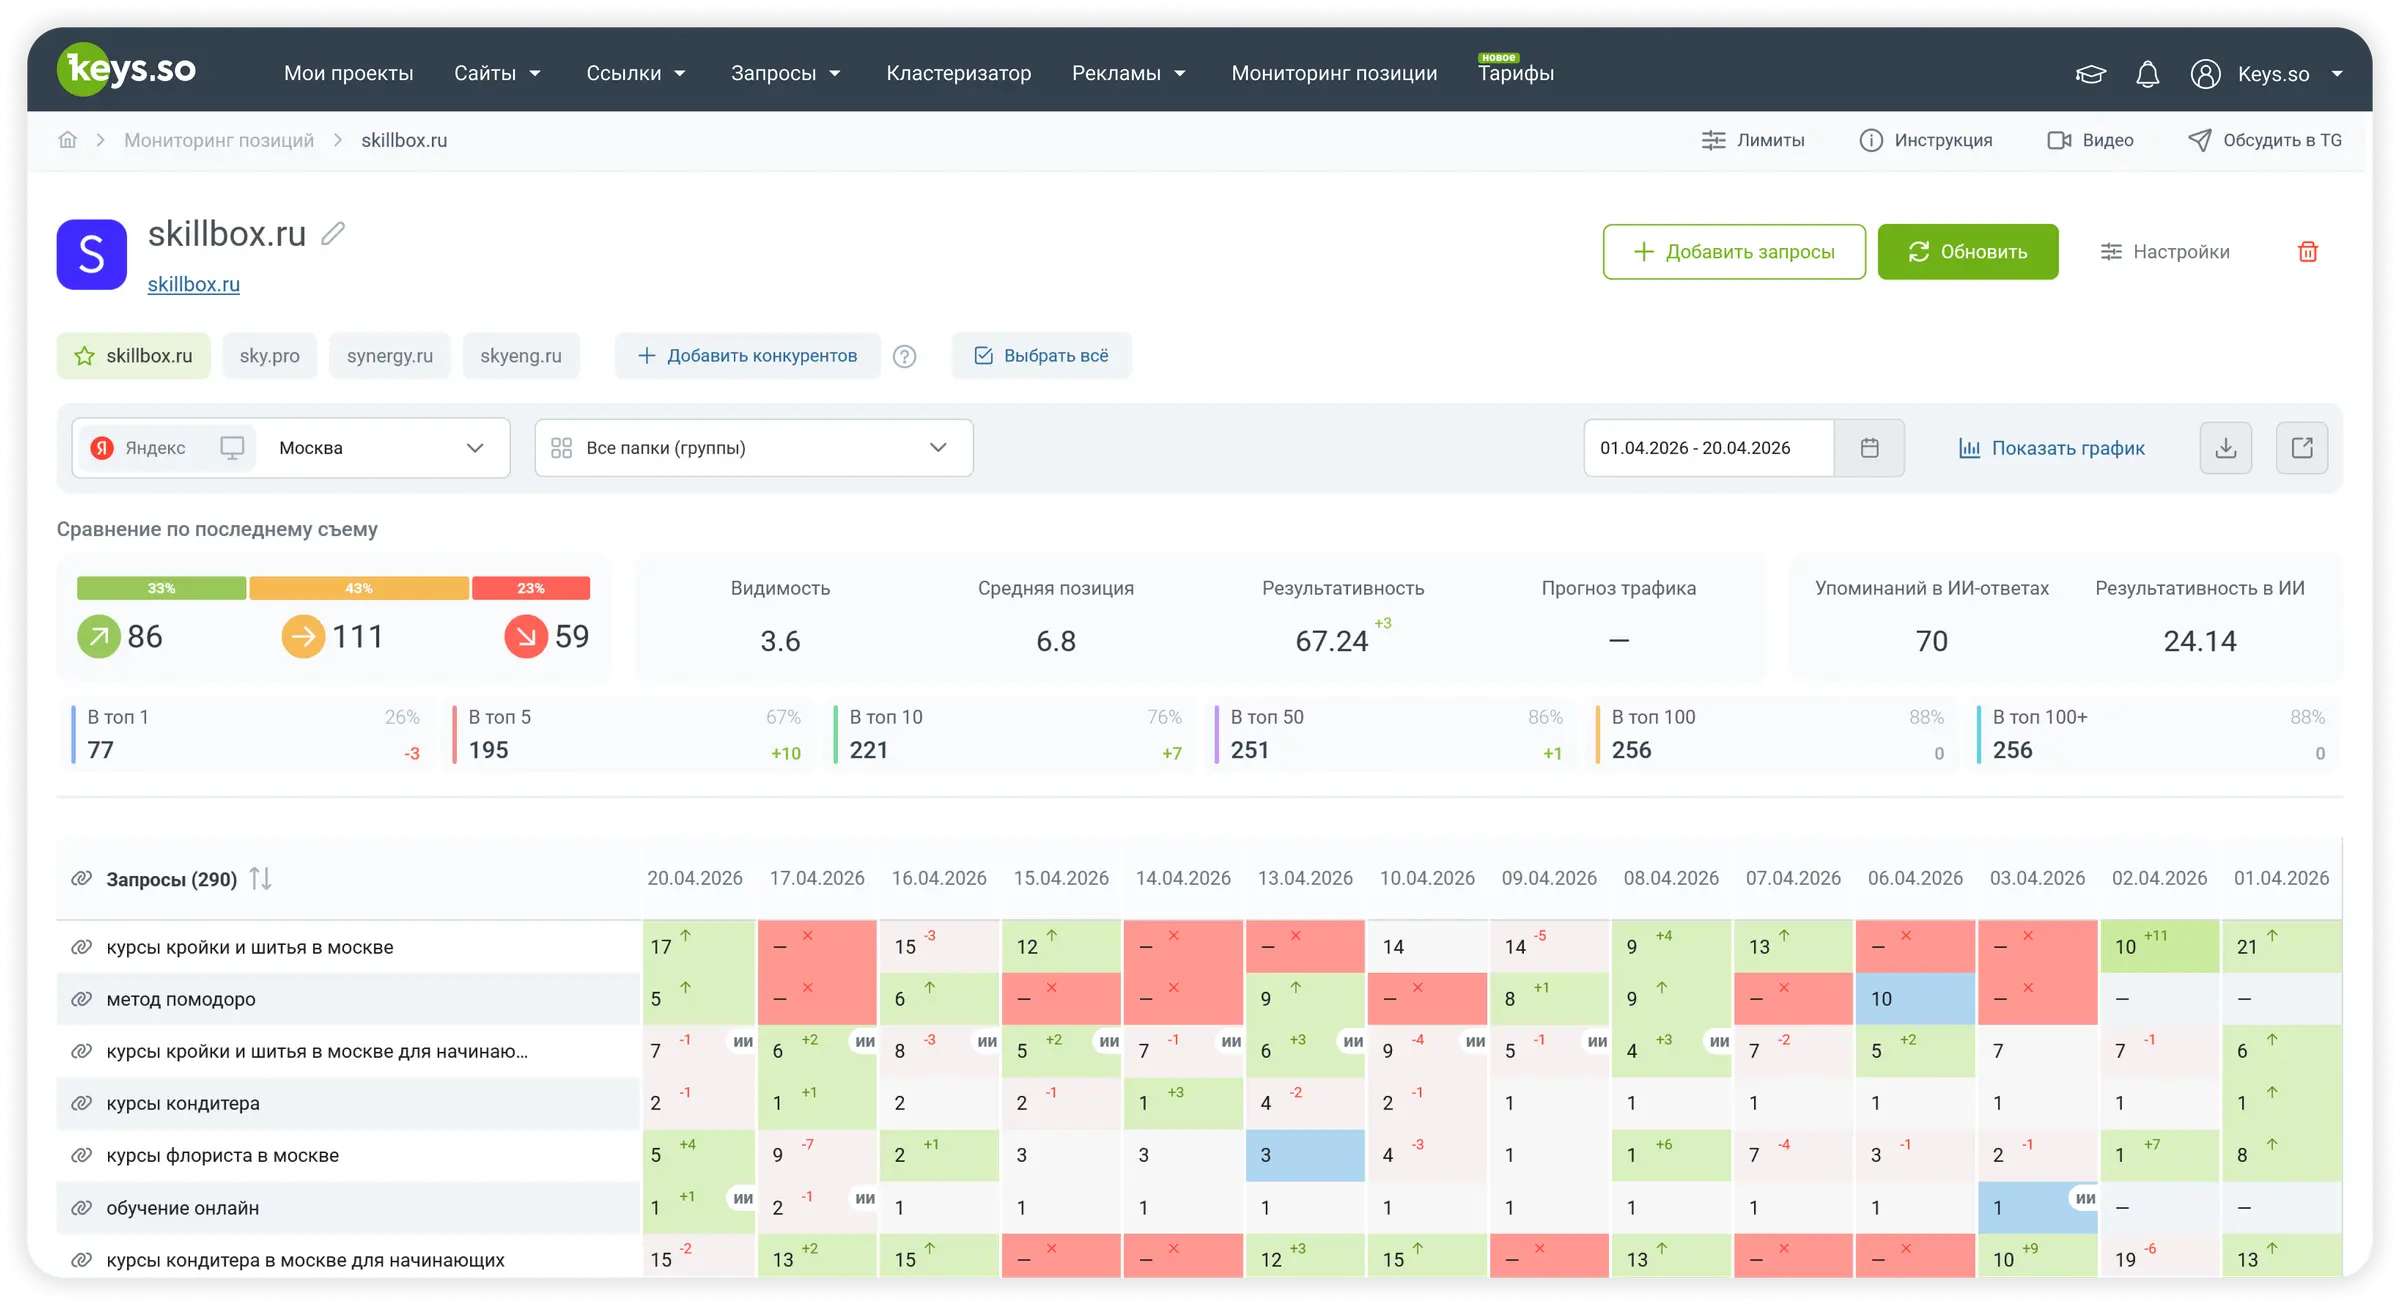Click the В топ 5 stat card
Viewport: 2400px width, 1305px height.
point(629,735)
